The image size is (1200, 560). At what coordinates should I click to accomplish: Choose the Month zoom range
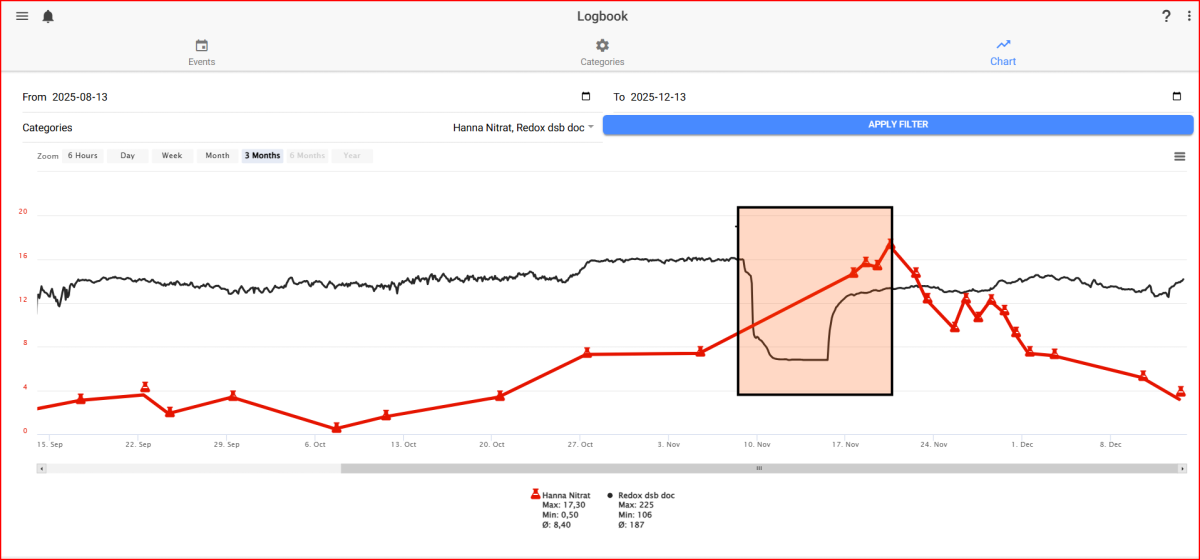click(217, 156)
